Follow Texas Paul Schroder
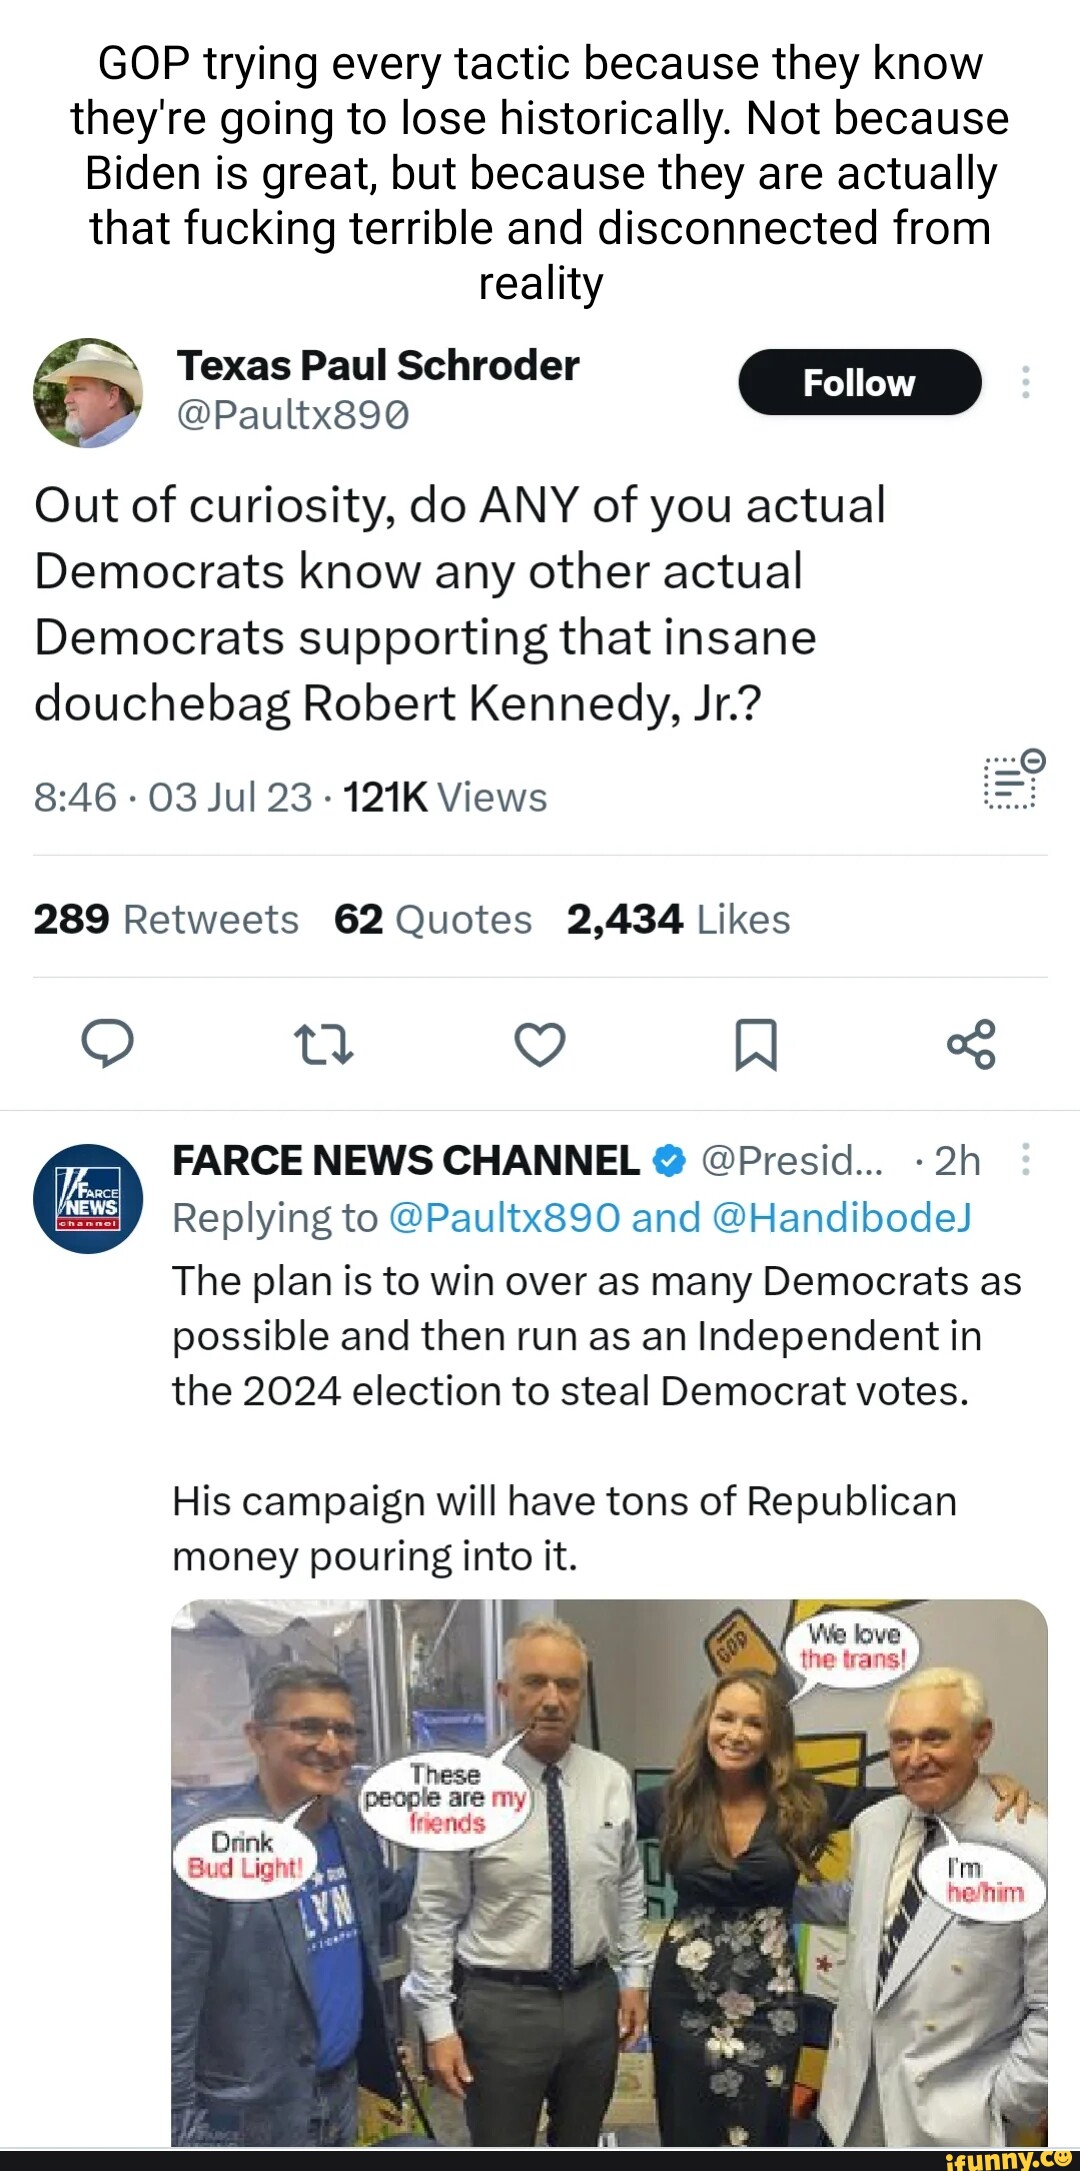 point(859,382)
